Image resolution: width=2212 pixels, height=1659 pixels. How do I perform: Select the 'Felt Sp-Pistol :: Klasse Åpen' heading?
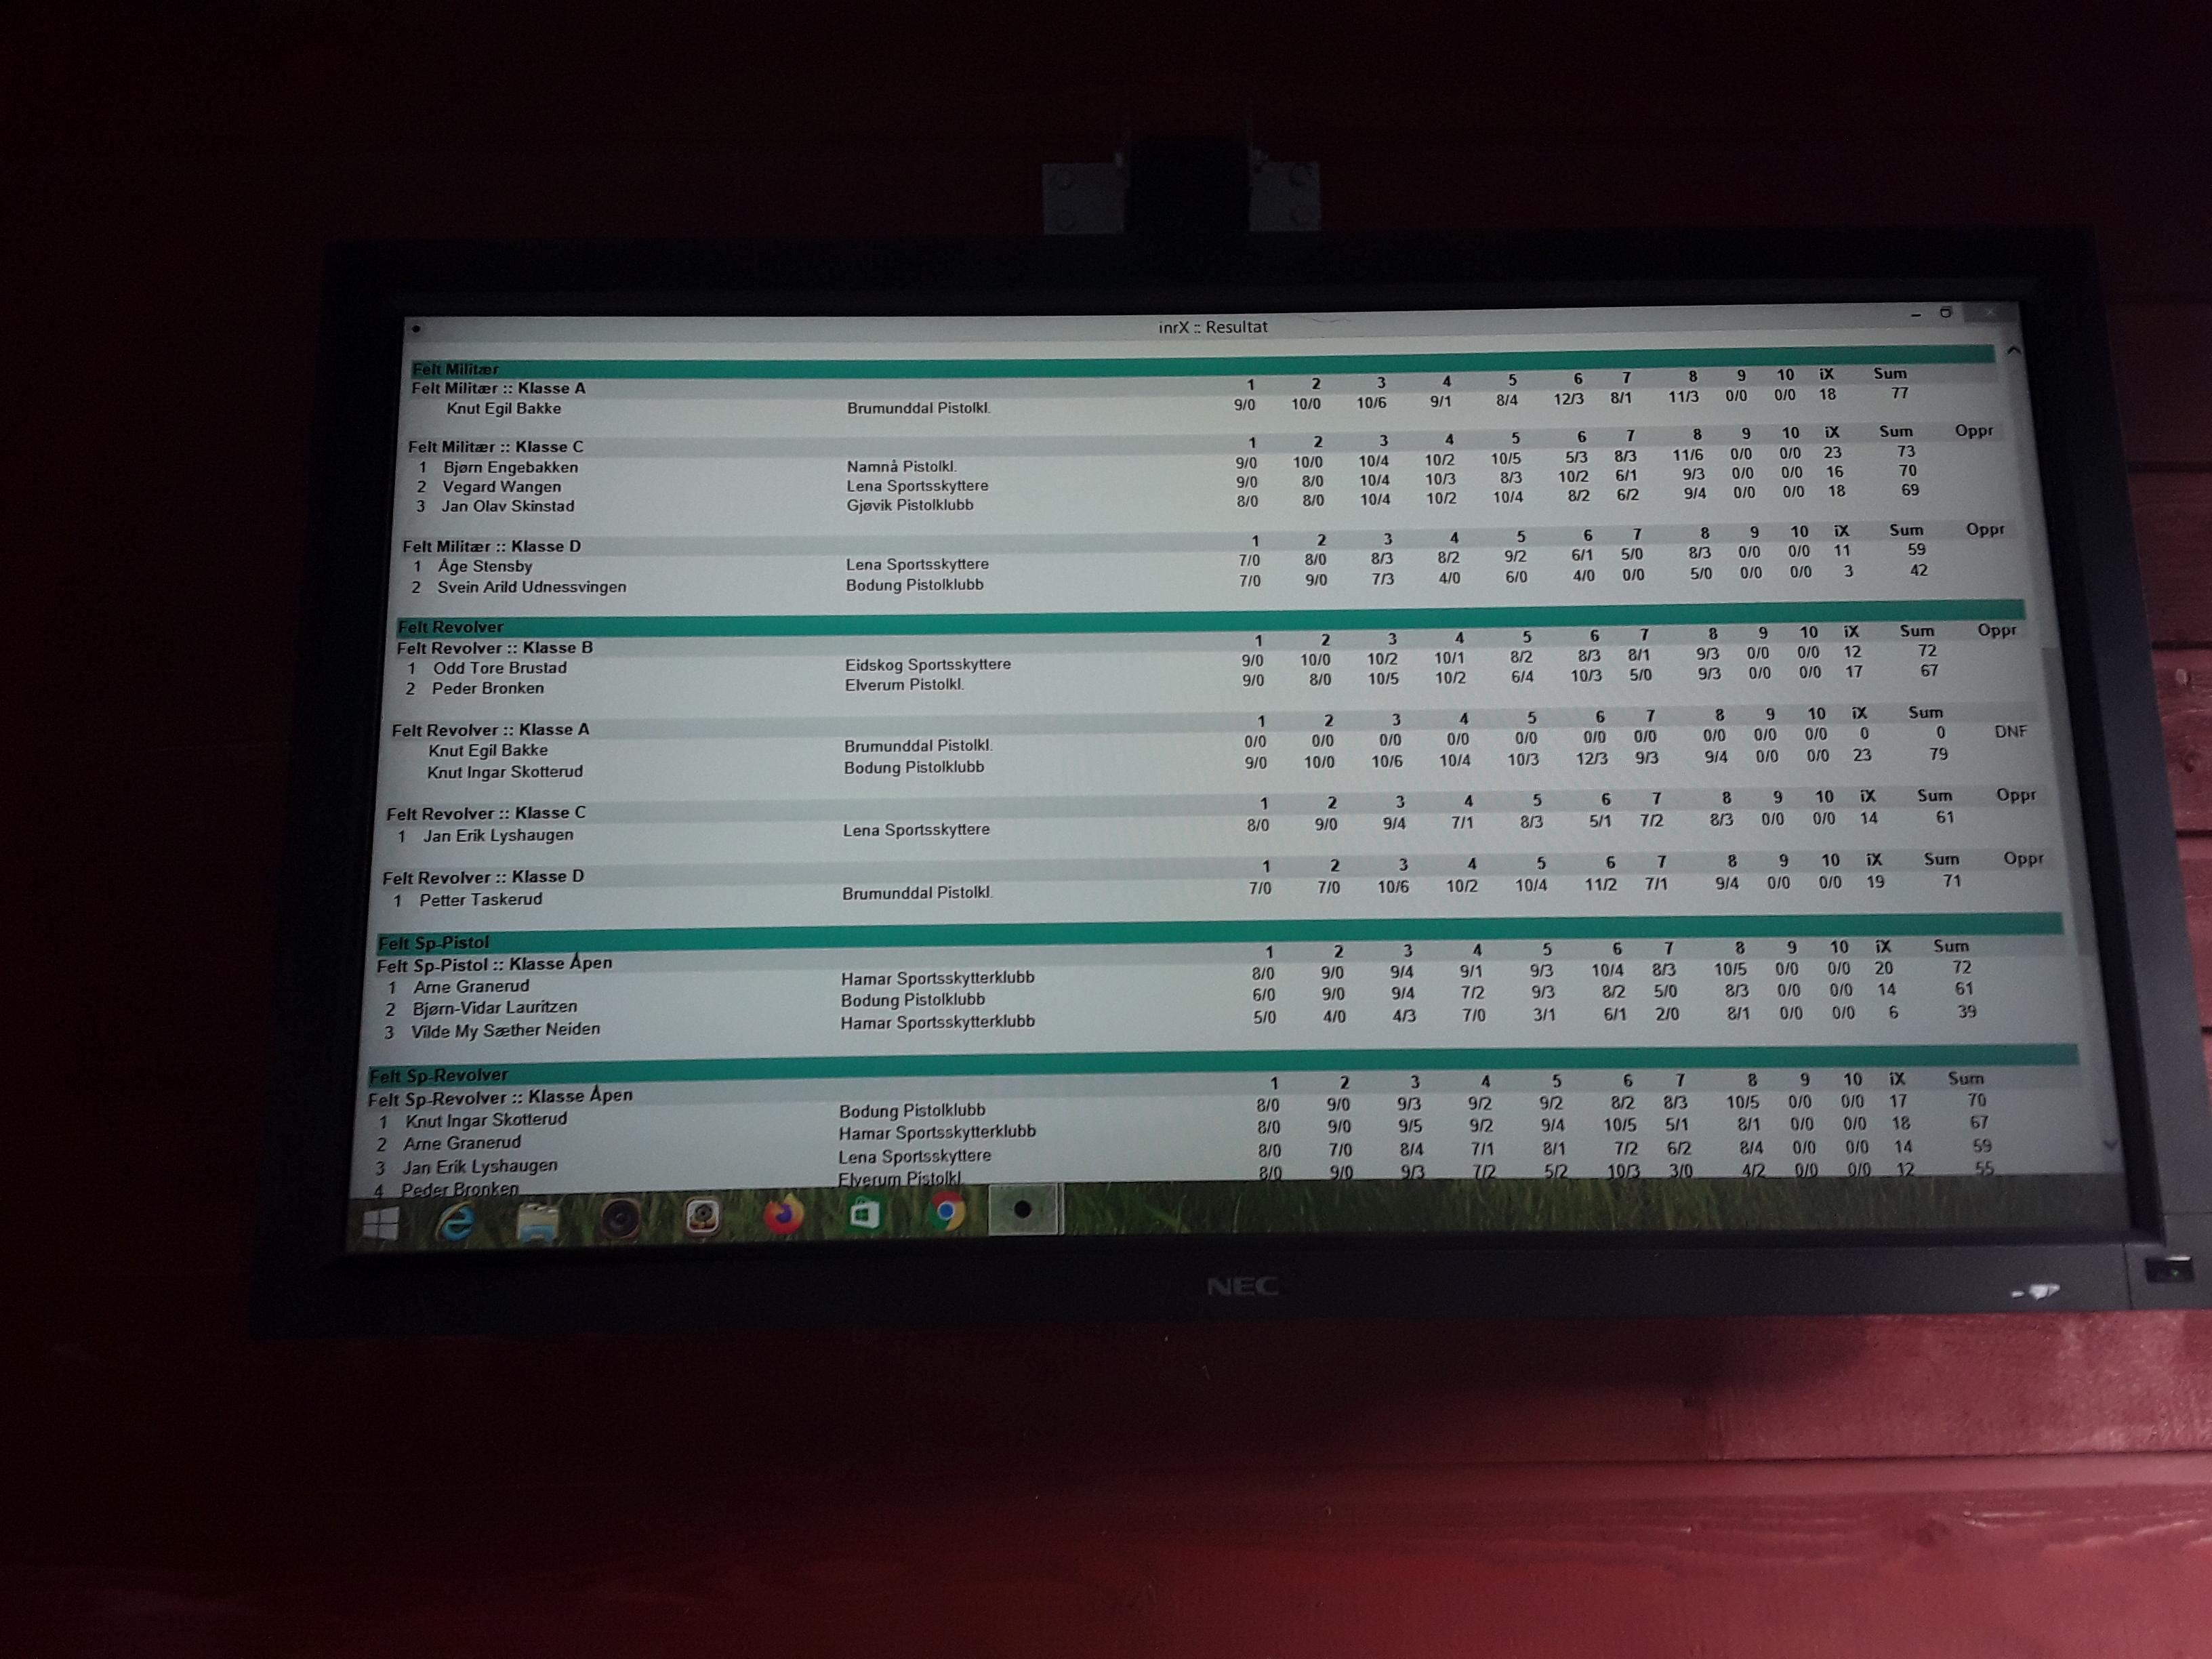pyautogui.click(x=494, y=965)
